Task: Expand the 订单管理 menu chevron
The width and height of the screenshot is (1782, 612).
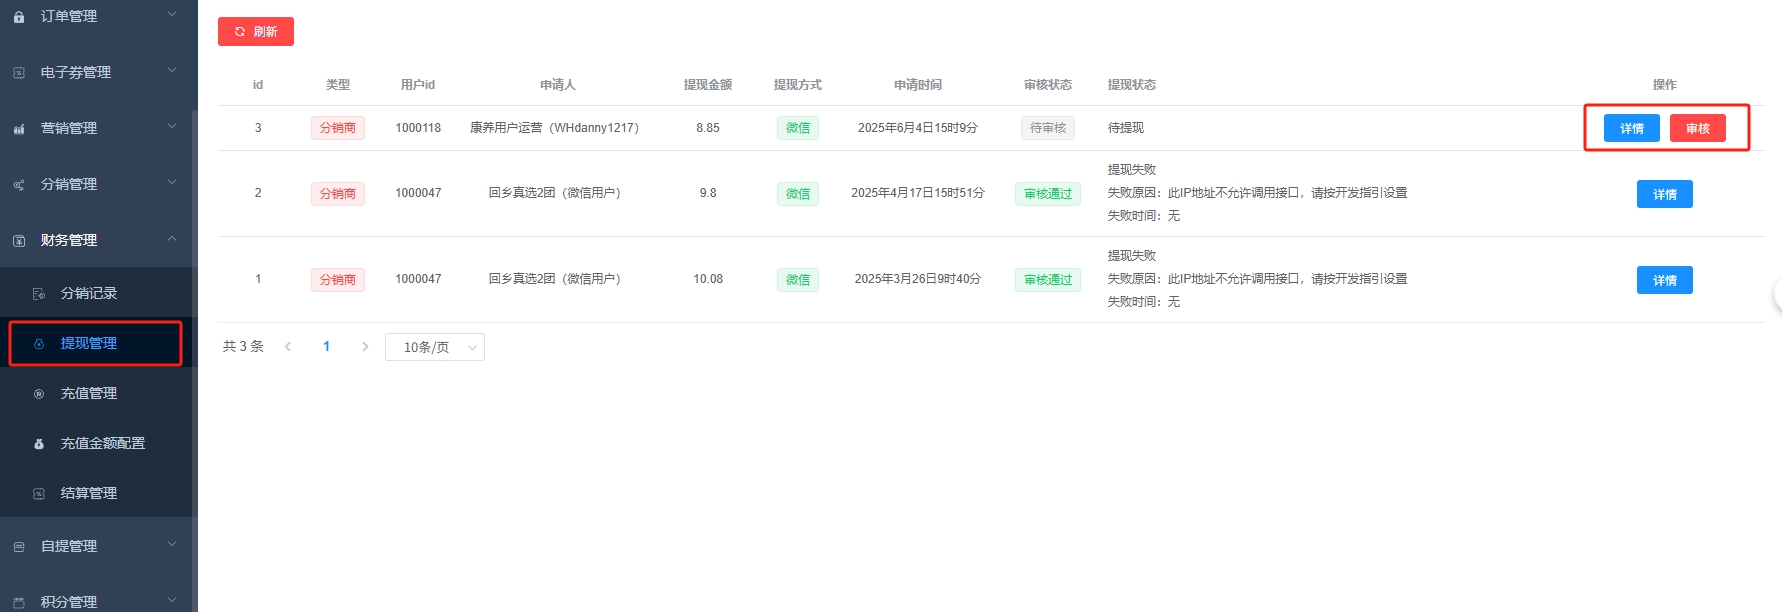Action: pyautogui.click(x=172, y=14)
